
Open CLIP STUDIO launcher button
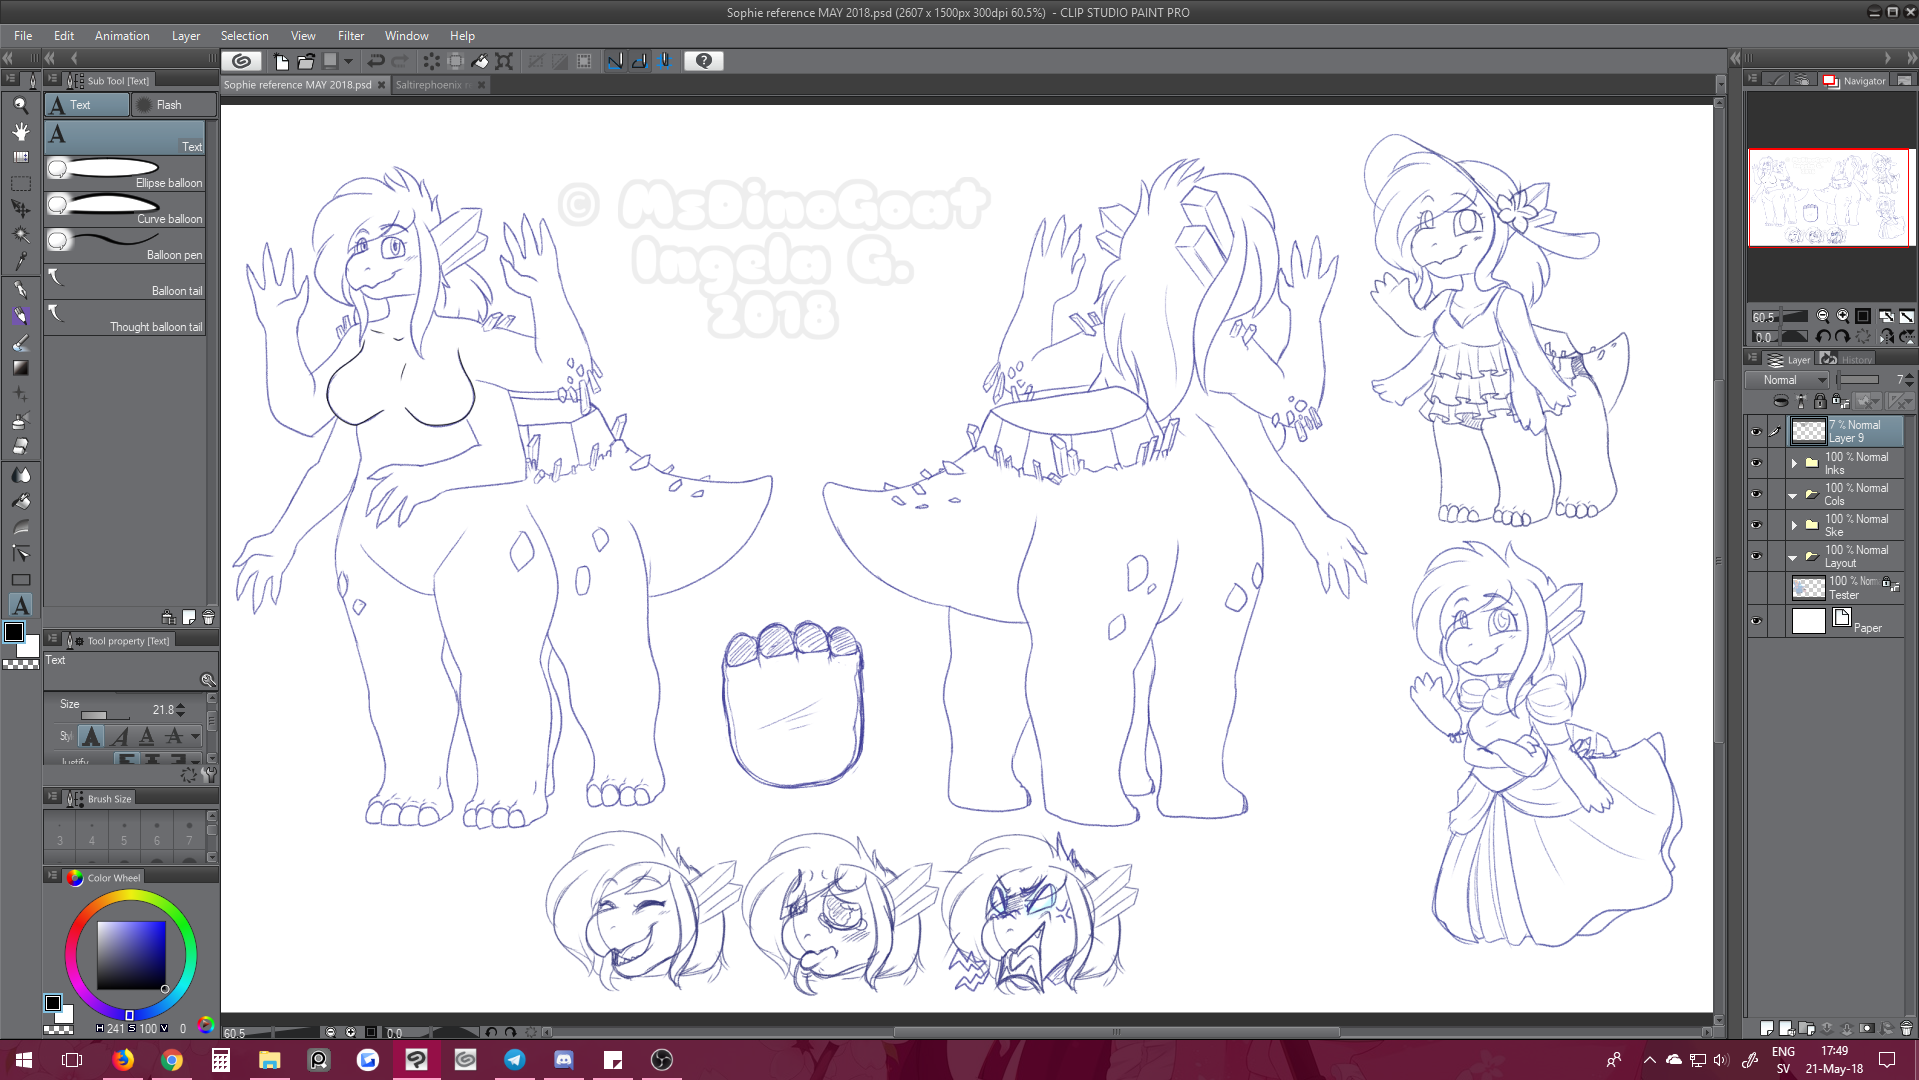pyautogui.click(x=241, y=61)
